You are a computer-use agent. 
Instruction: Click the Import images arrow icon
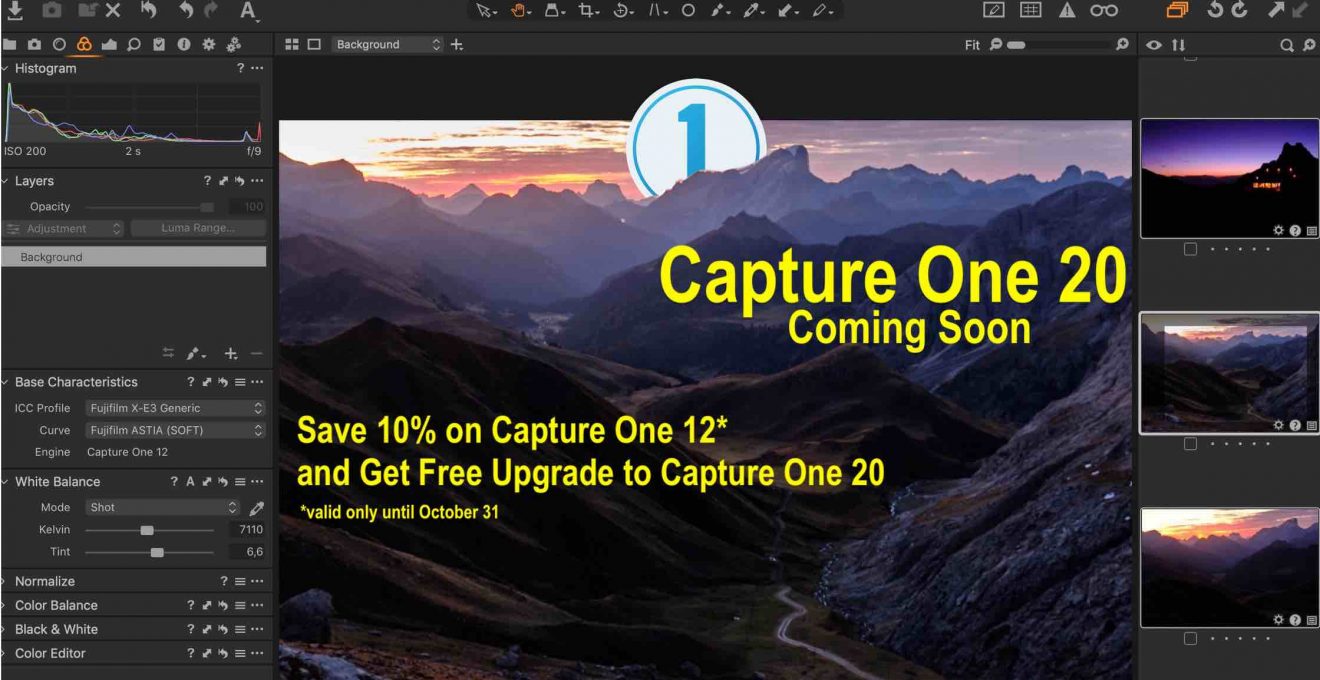[15, 10]
